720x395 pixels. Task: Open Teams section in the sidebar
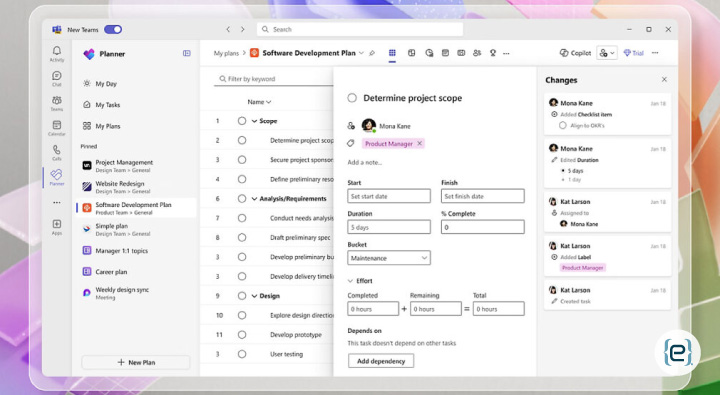click(57, 103)
